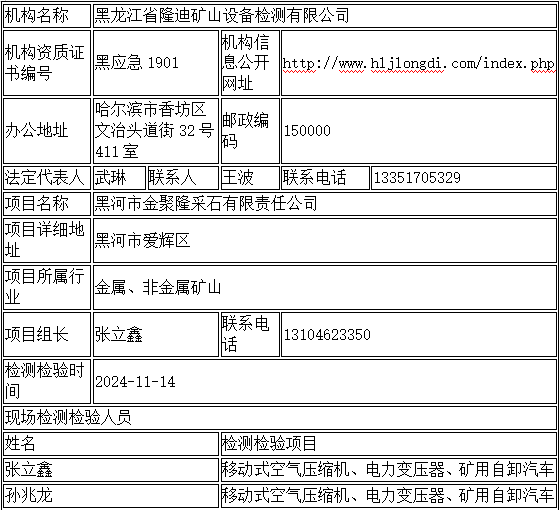Click the 姓名 column header

click(x=111, y=444)
